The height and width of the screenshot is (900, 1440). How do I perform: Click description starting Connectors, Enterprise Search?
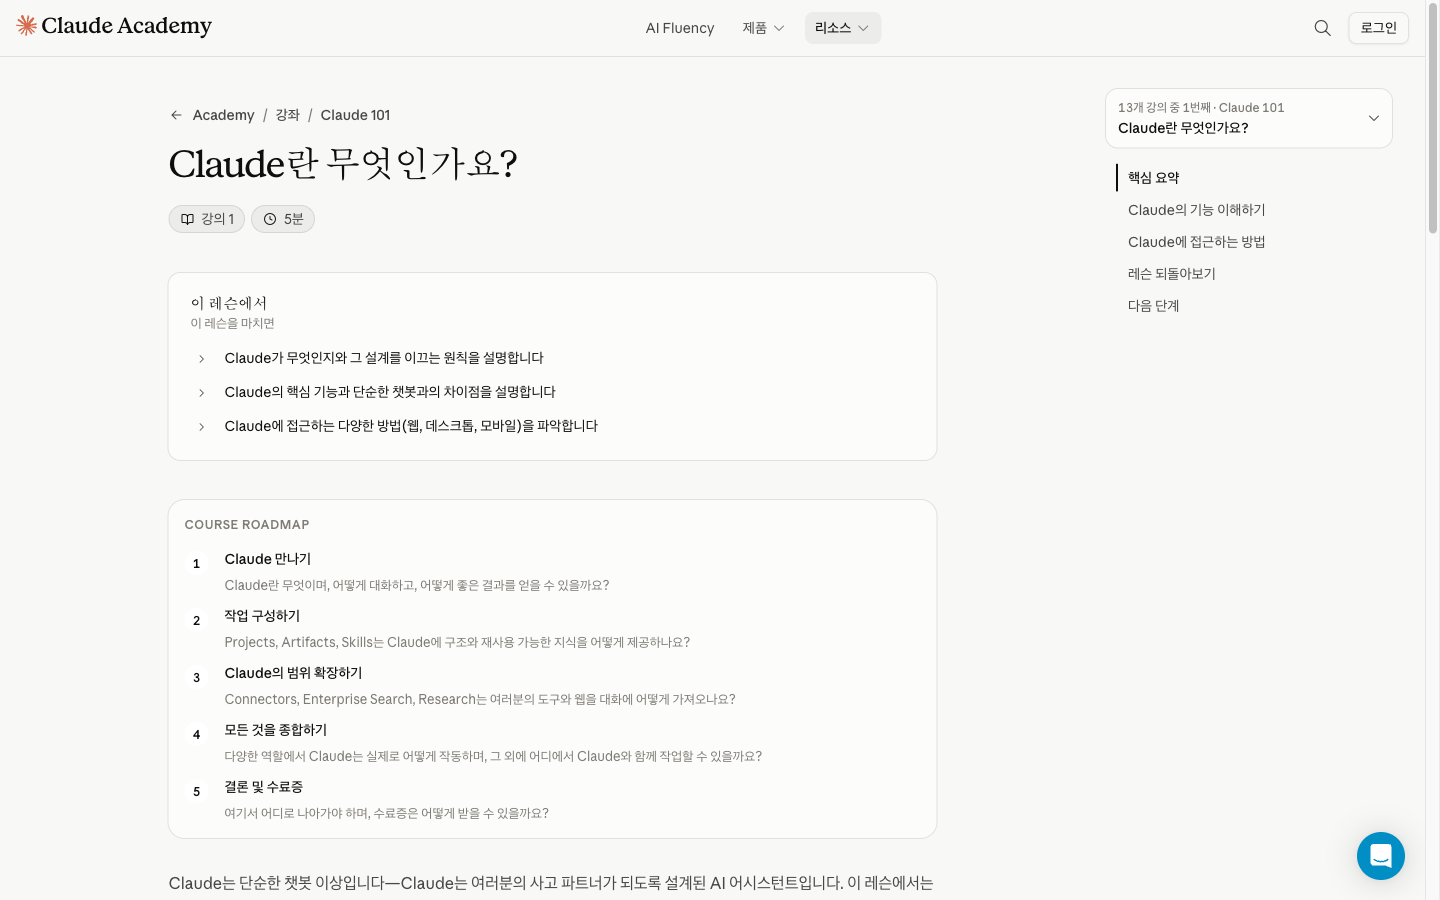480,699
